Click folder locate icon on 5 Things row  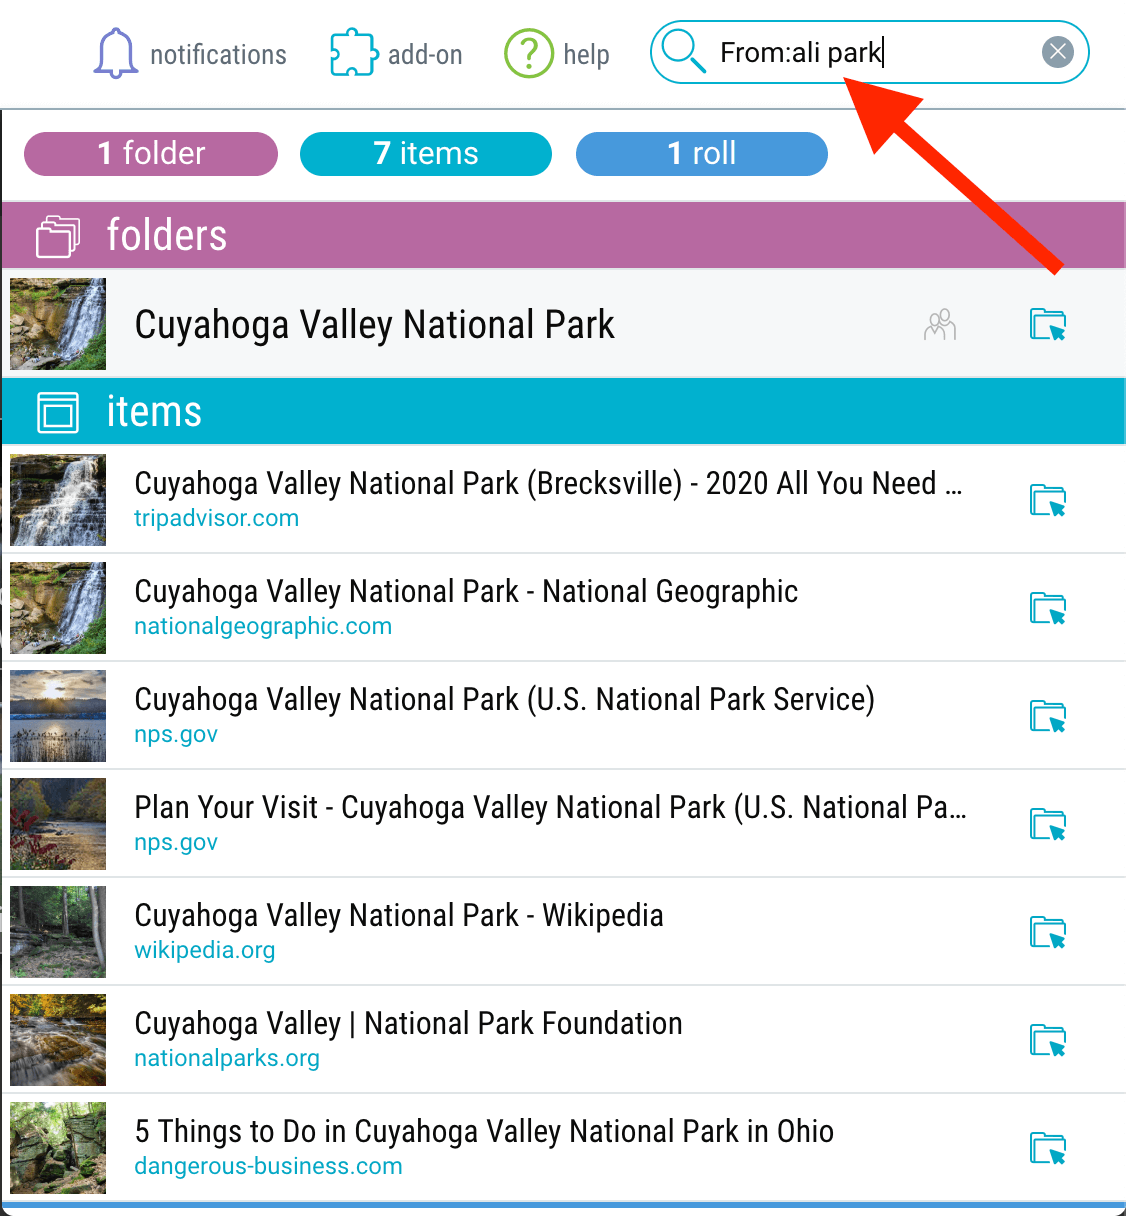click(x=1048, y=1148)
